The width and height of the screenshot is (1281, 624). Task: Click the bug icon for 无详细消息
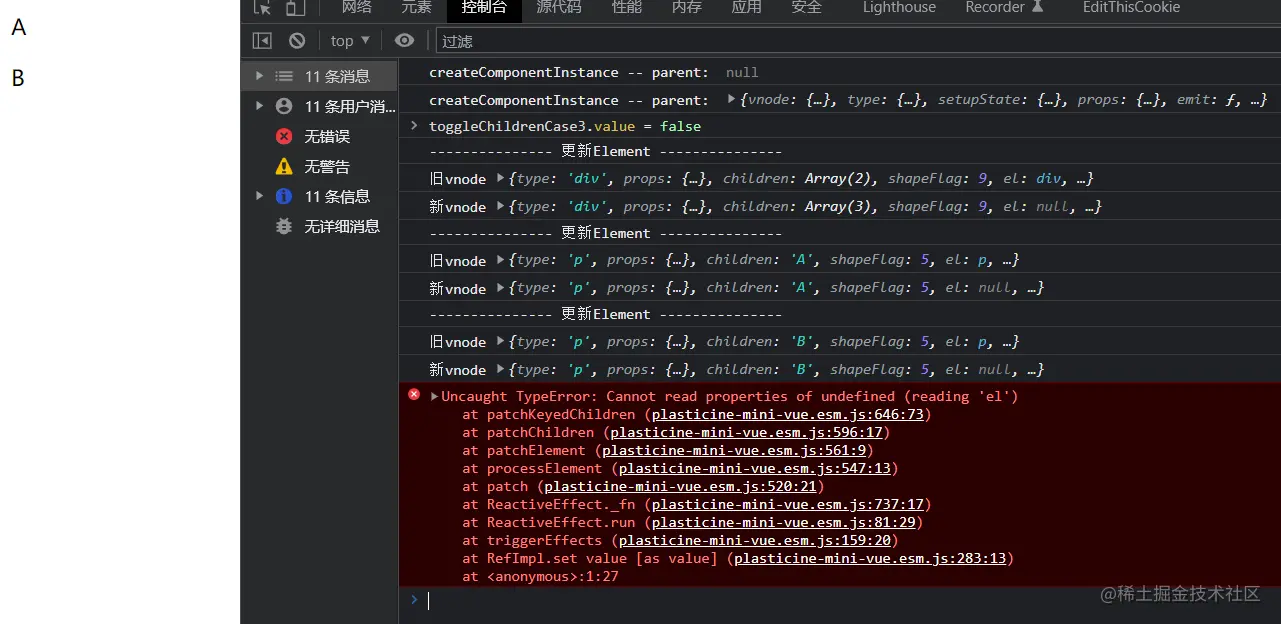click(284, 226)
